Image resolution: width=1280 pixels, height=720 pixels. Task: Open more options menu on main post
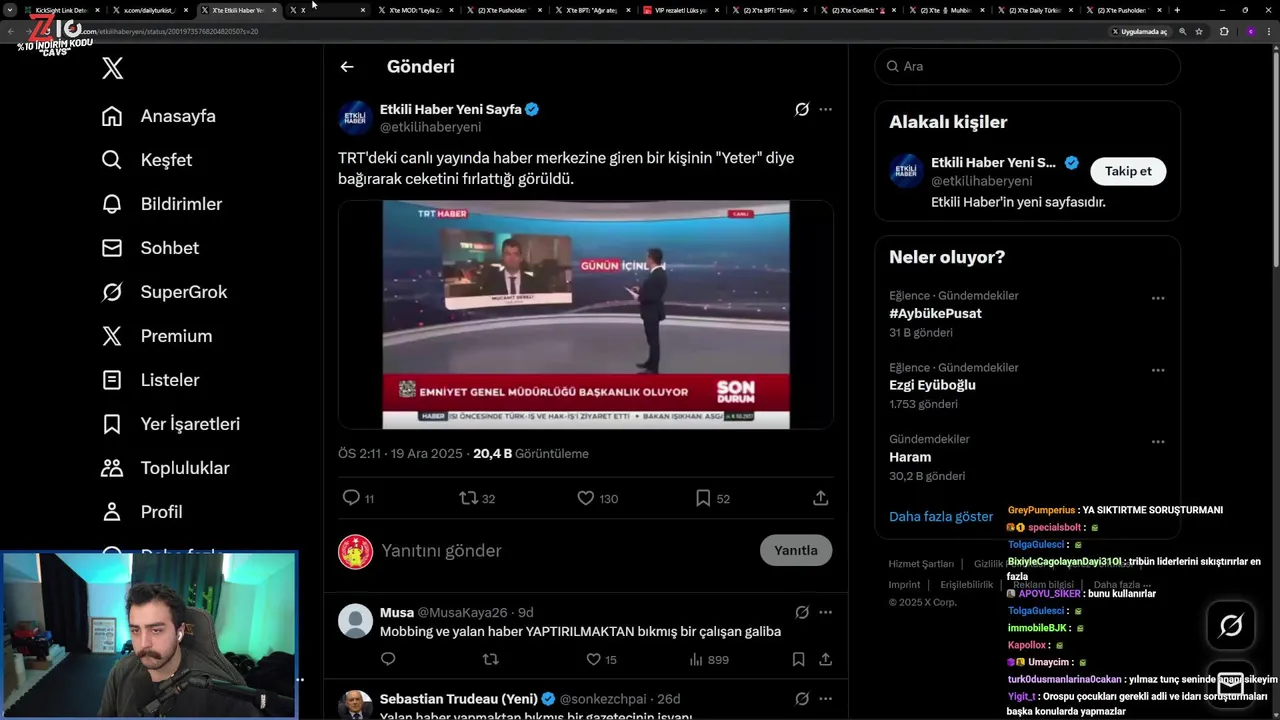tap(825, 109)
